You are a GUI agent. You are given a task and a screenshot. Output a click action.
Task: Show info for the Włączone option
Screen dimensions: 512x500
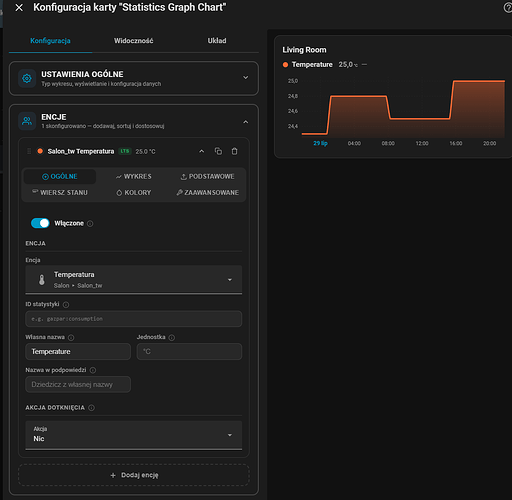tap(90, 224)
